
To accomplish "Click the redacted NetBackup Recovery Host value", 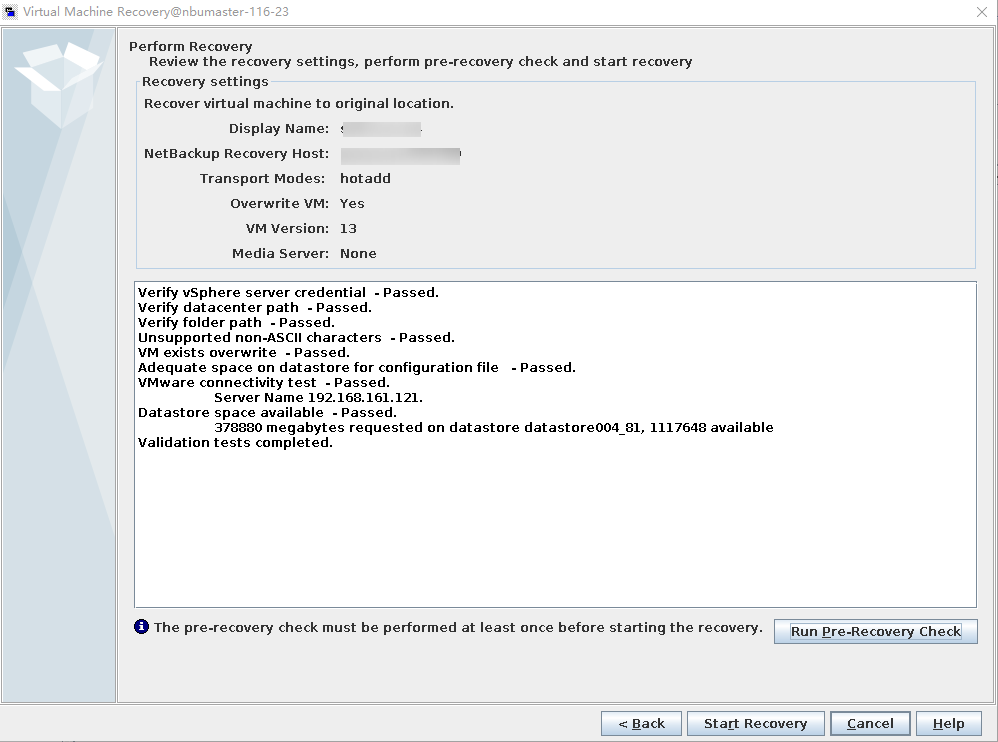I will point(400,154).
